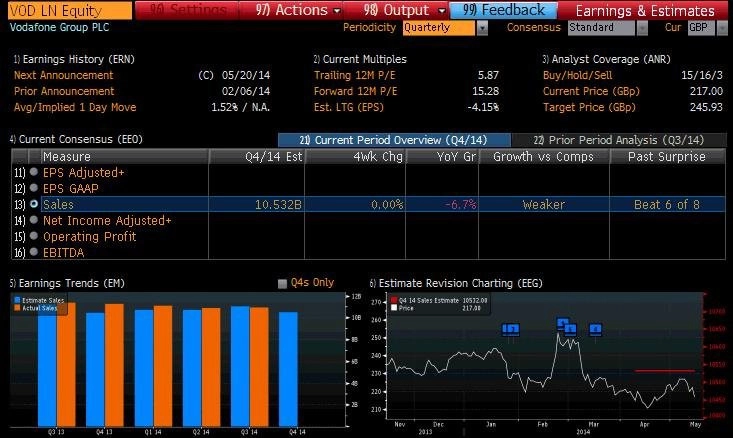
Task: Click the Current Price value 217.00
Action: (706, 91)
